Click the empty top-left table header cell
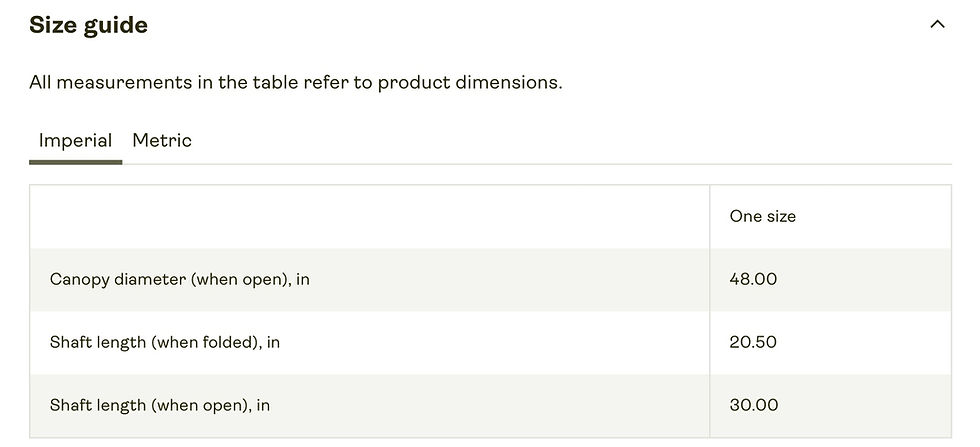Screen dimensions: 980x447 point(369,216)
